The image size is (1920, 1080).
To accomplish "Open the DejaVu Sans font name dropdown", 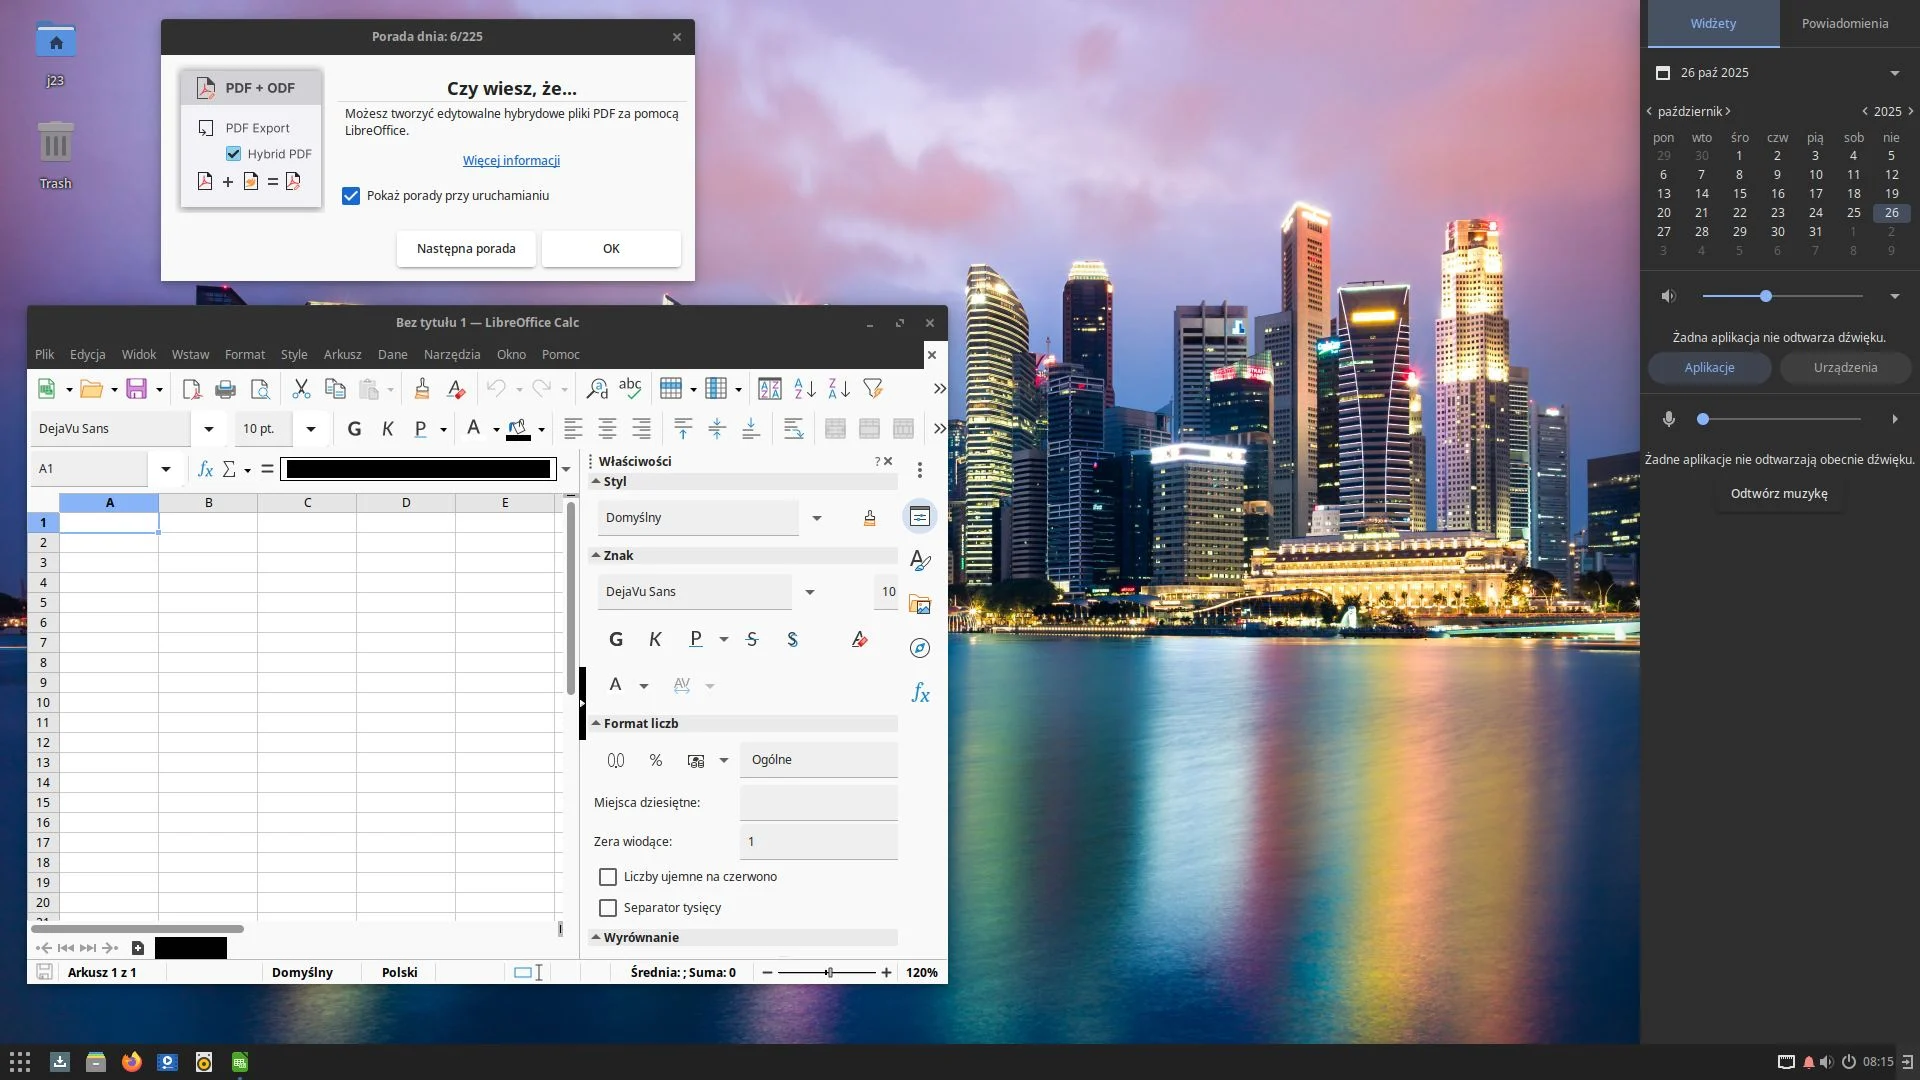I will [x=209, y=429].
